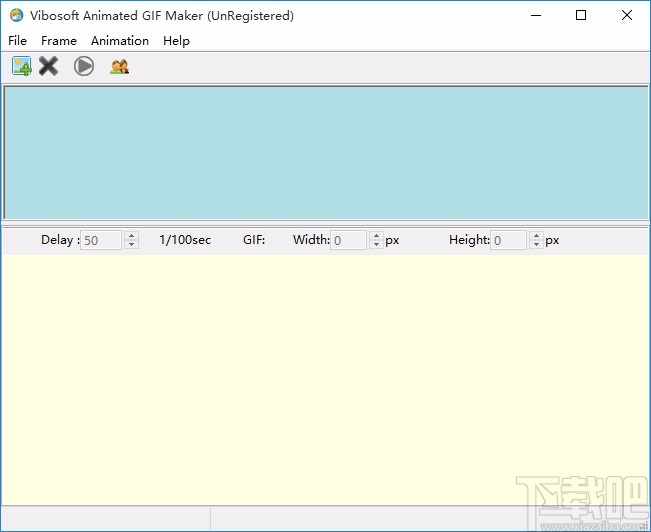
Task: Click the Add Image toolbar icon
Action: (22, 66)
